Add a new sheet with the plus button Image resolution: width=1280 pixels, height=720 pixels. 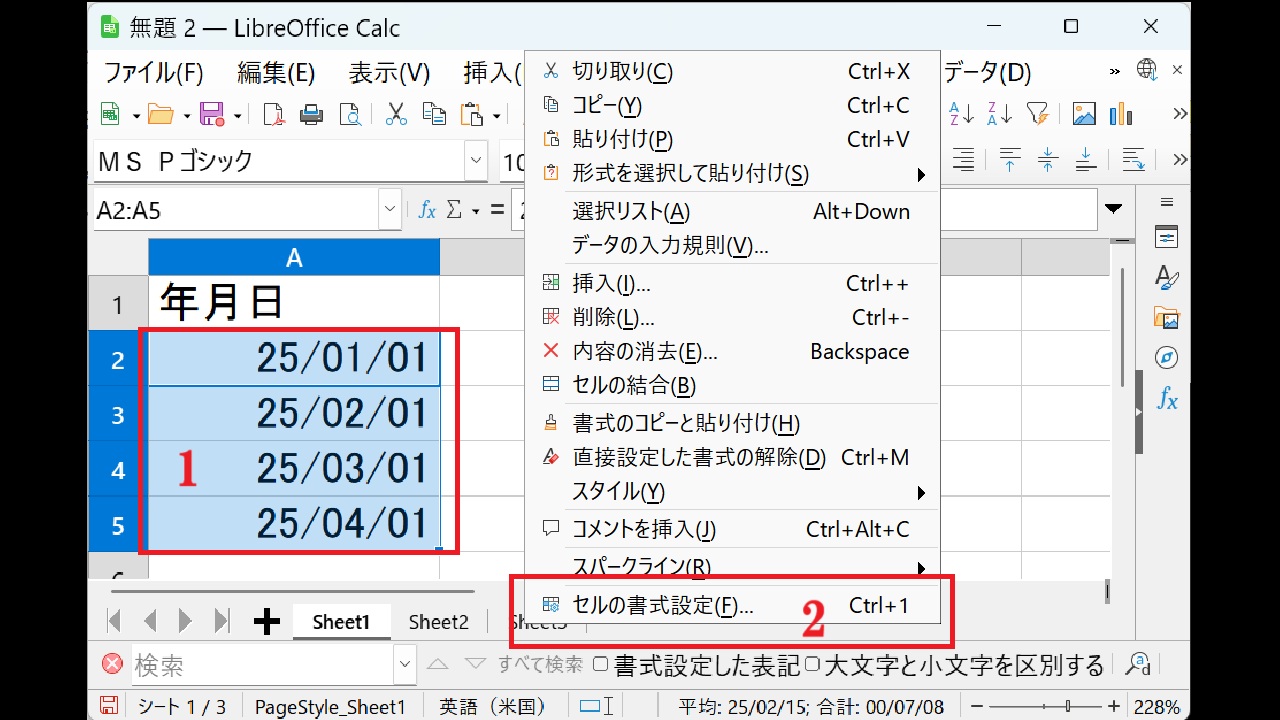click(266, 622)
